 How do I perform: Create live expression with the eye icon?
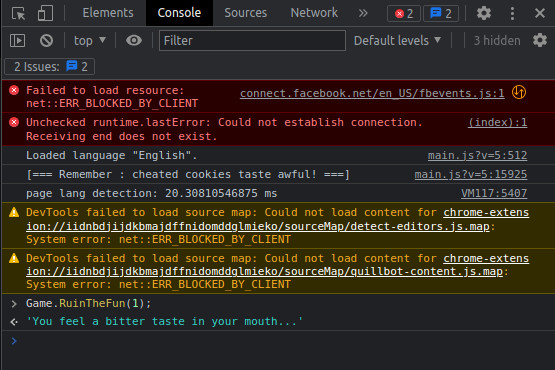(x=134, y=40)
